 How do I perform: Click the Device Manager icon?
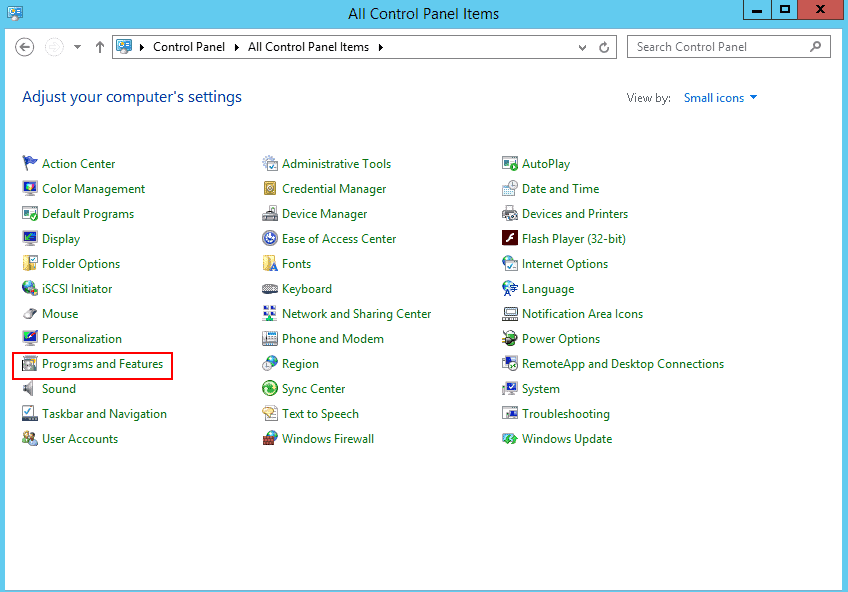pos(270,214)
